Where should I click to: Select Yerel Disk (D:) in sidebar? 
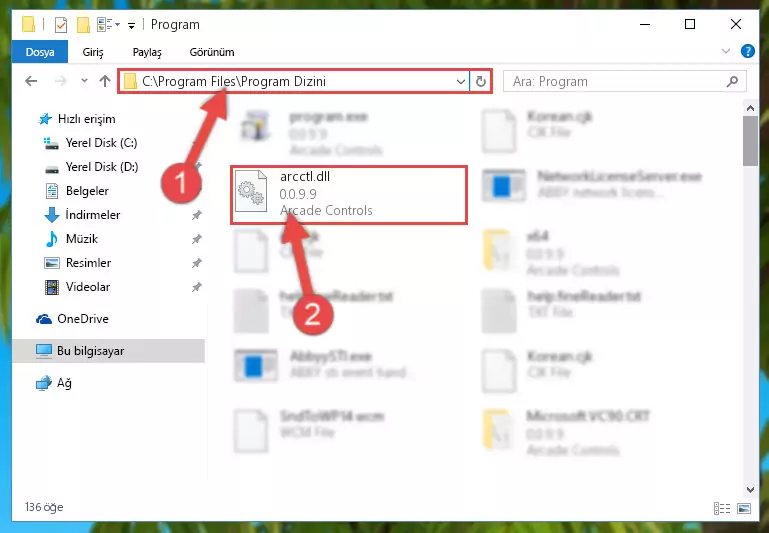coord(102,167)
